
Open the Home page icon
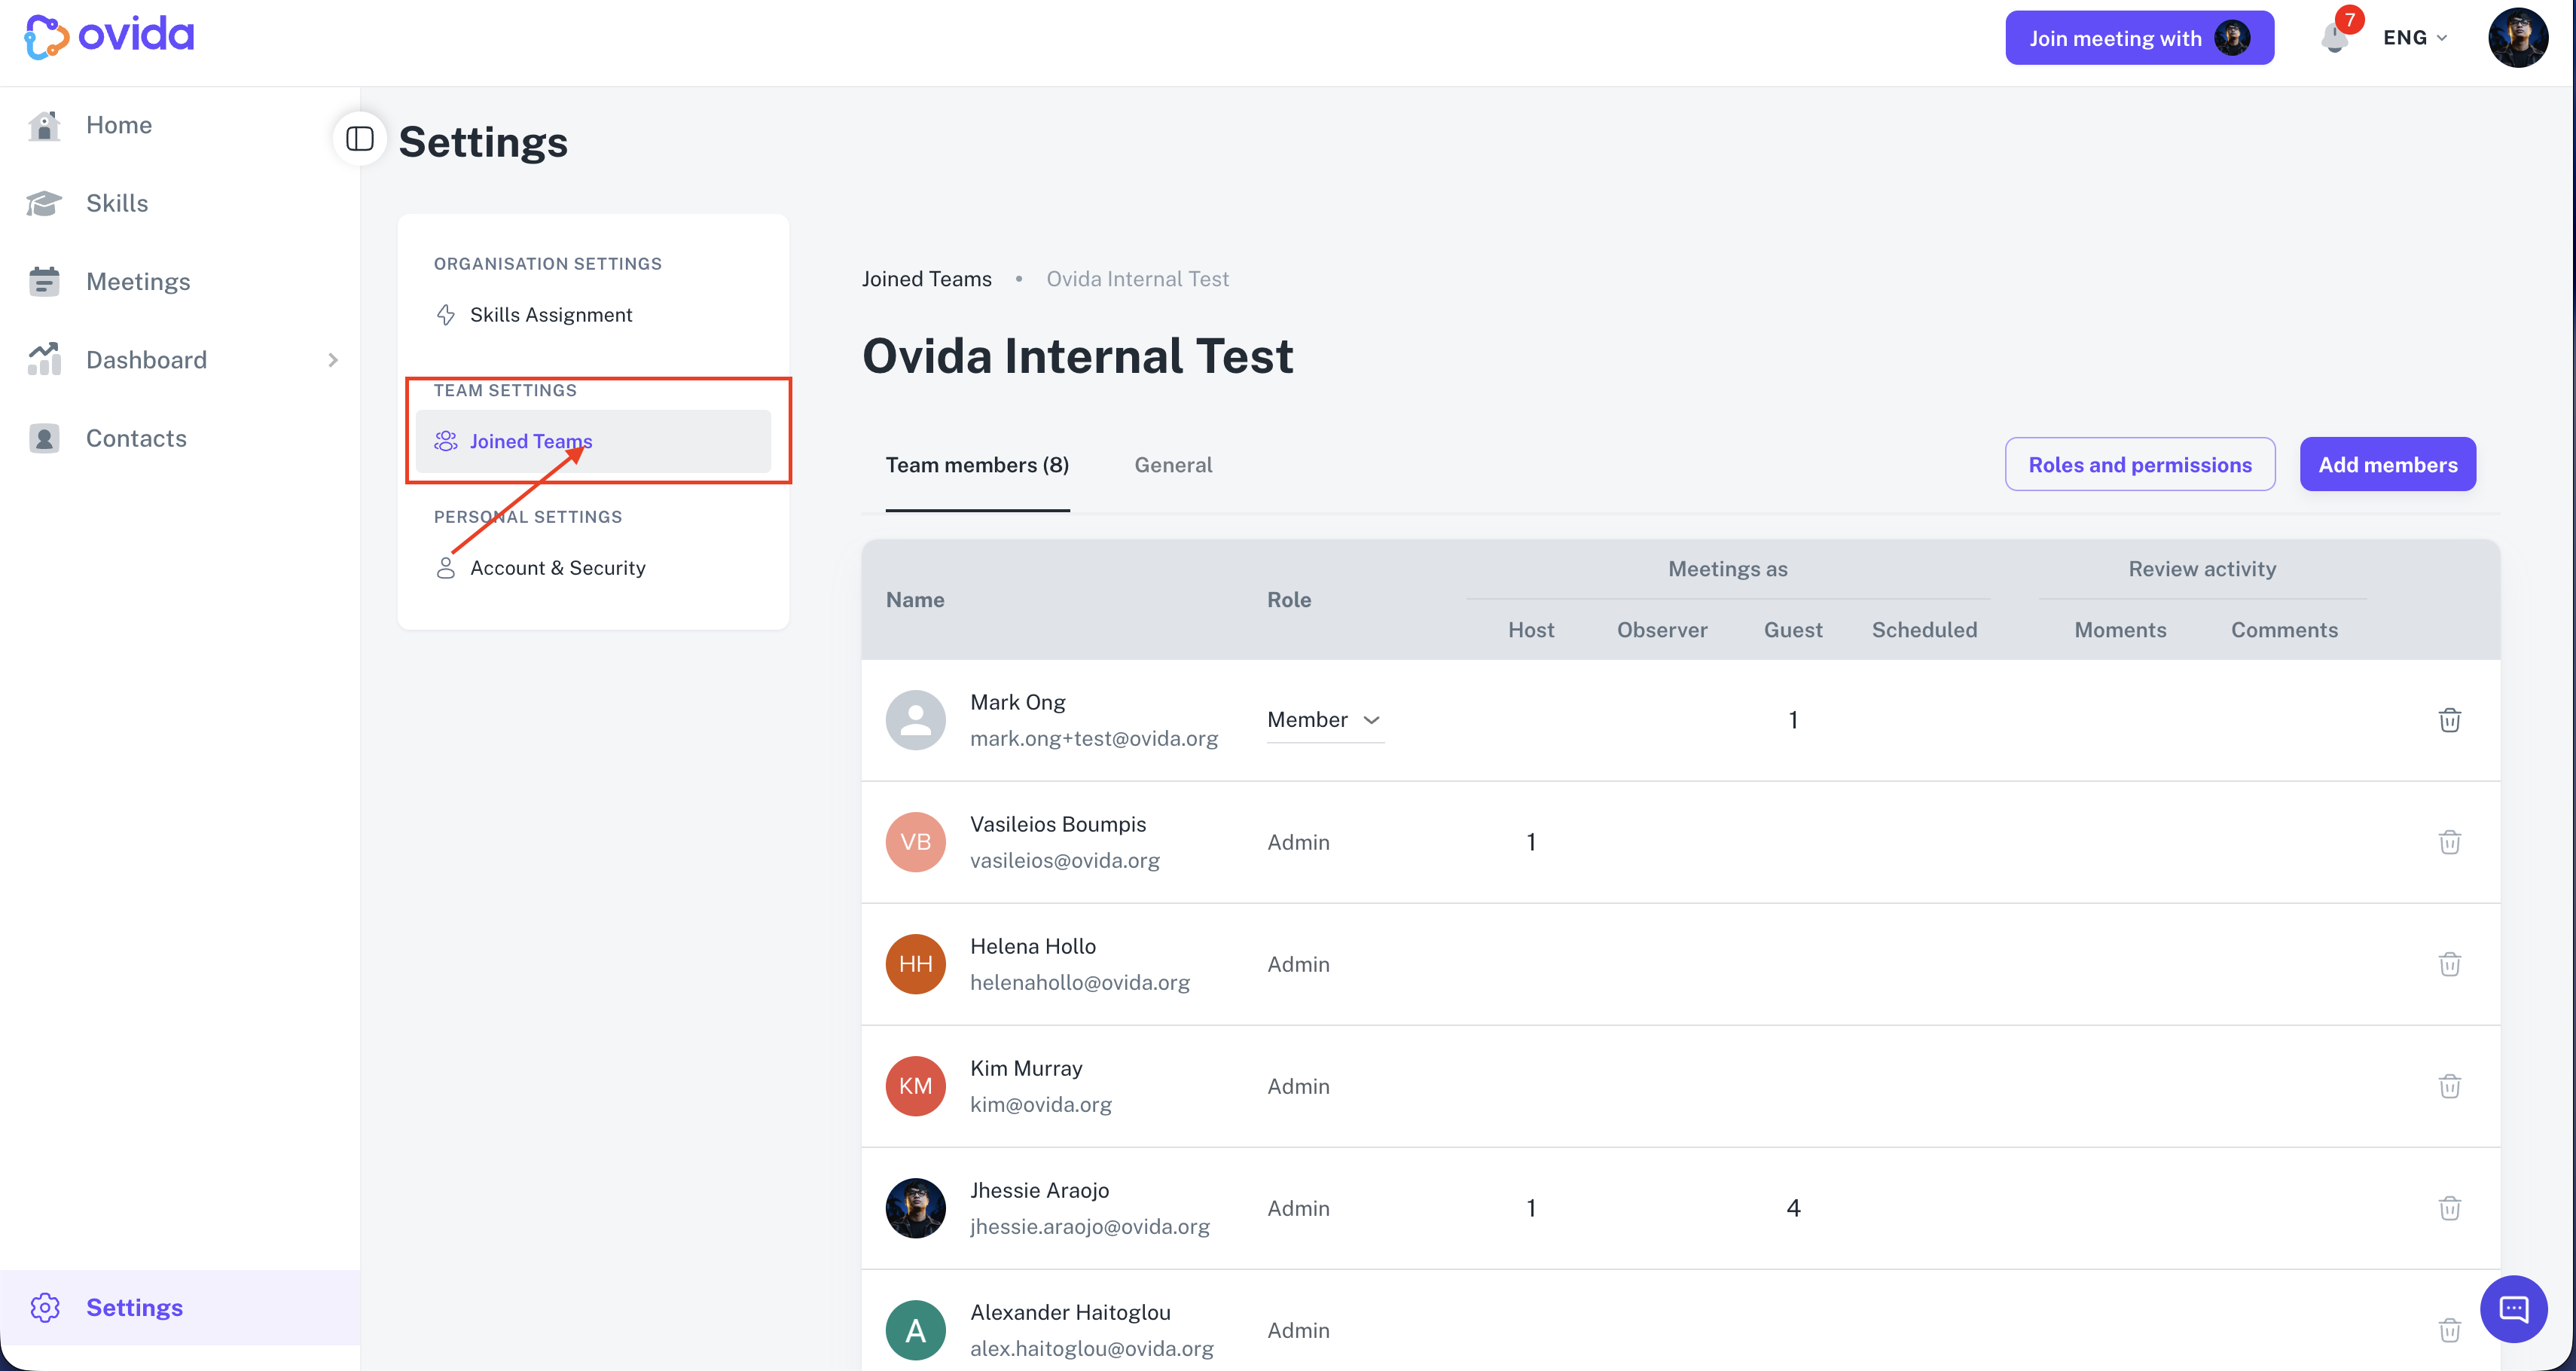coord(44,125)
